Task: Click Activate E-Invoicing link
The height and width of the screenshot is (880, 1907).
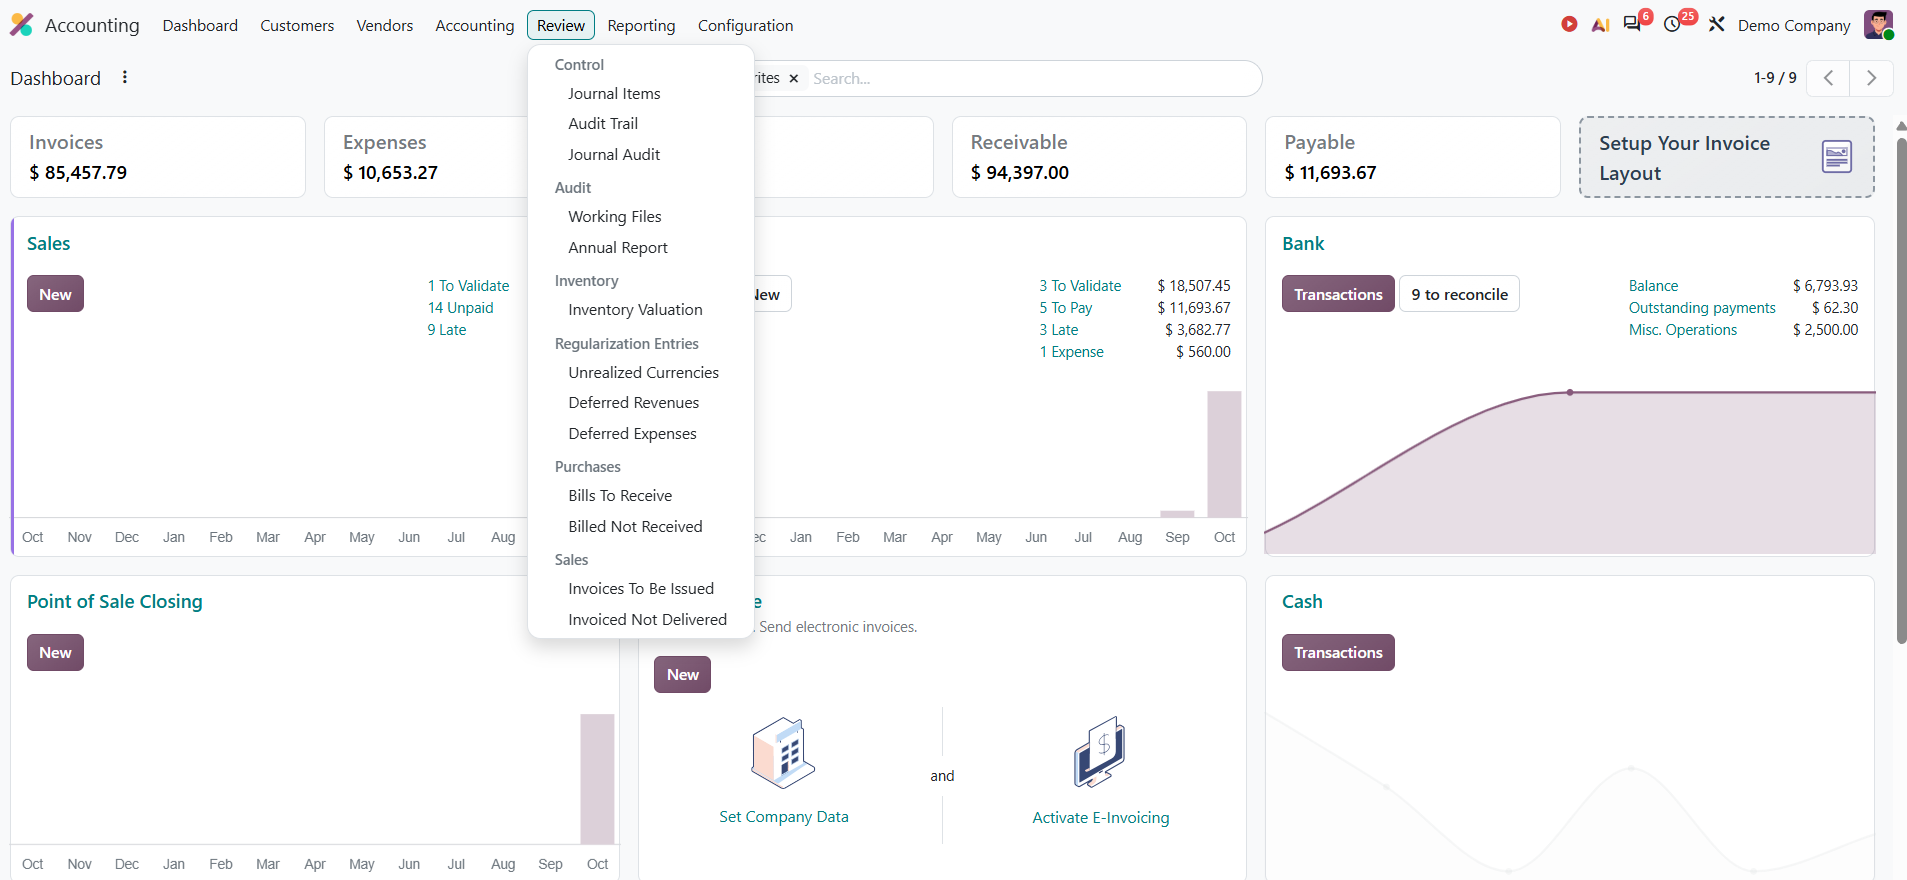Action: click(x=1100, y=818)
